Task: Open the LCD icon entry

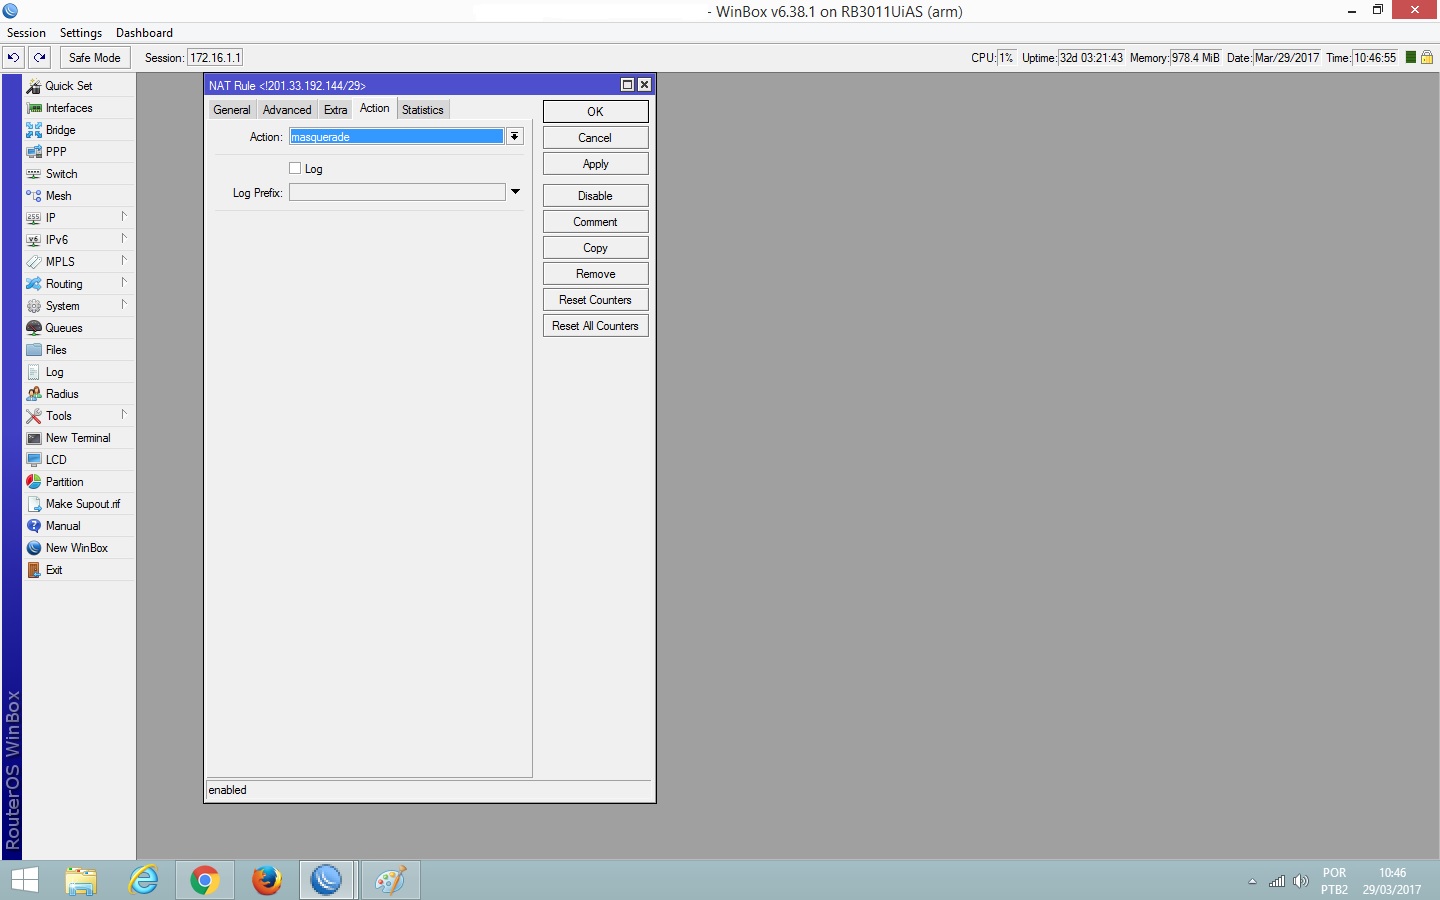Action: 34,460
